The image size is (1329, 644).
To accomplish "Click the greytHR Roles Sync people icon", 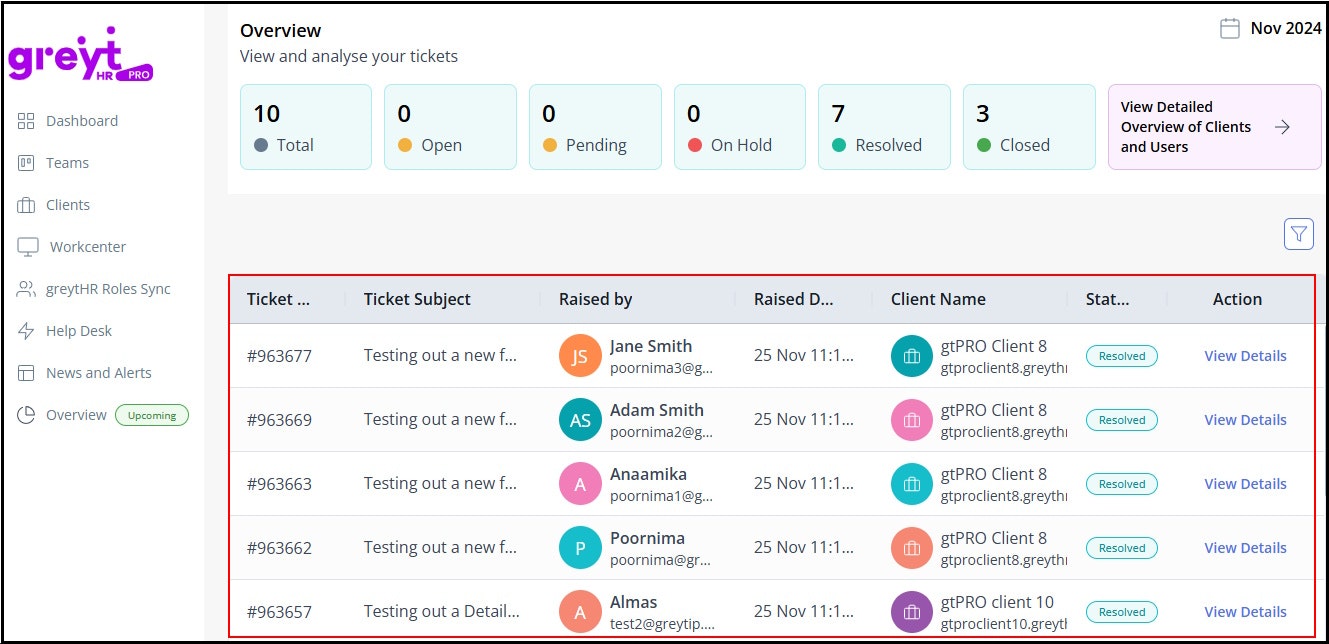I will tap(26, 289).
